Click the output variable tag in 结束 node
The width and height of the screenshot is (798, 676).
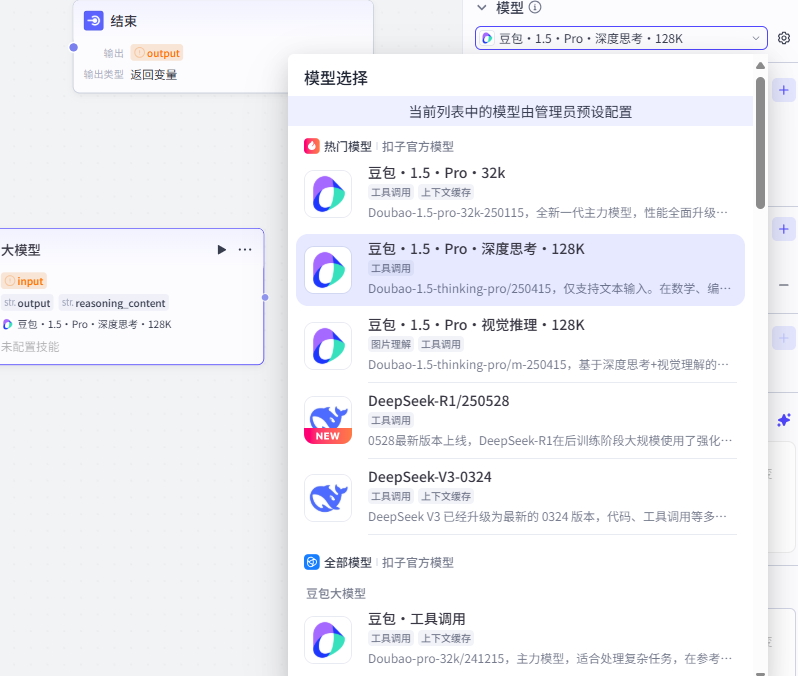click(x=157, y=53)
